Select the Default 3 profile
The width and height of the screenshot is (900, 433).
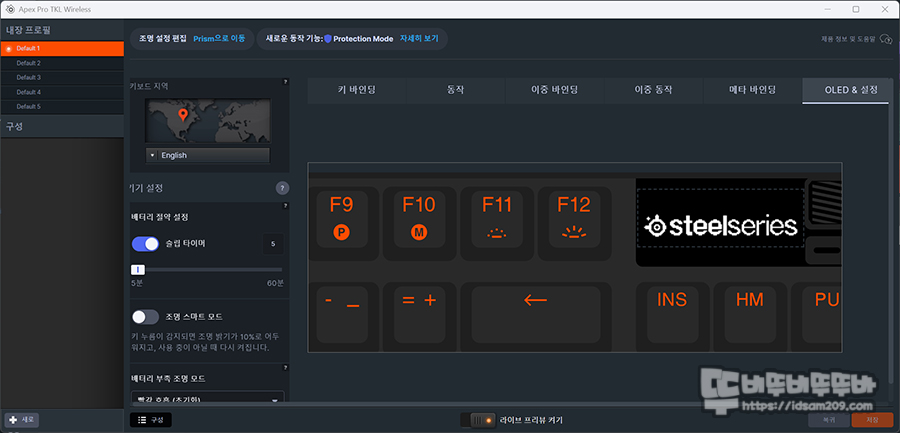coord(62,78)
